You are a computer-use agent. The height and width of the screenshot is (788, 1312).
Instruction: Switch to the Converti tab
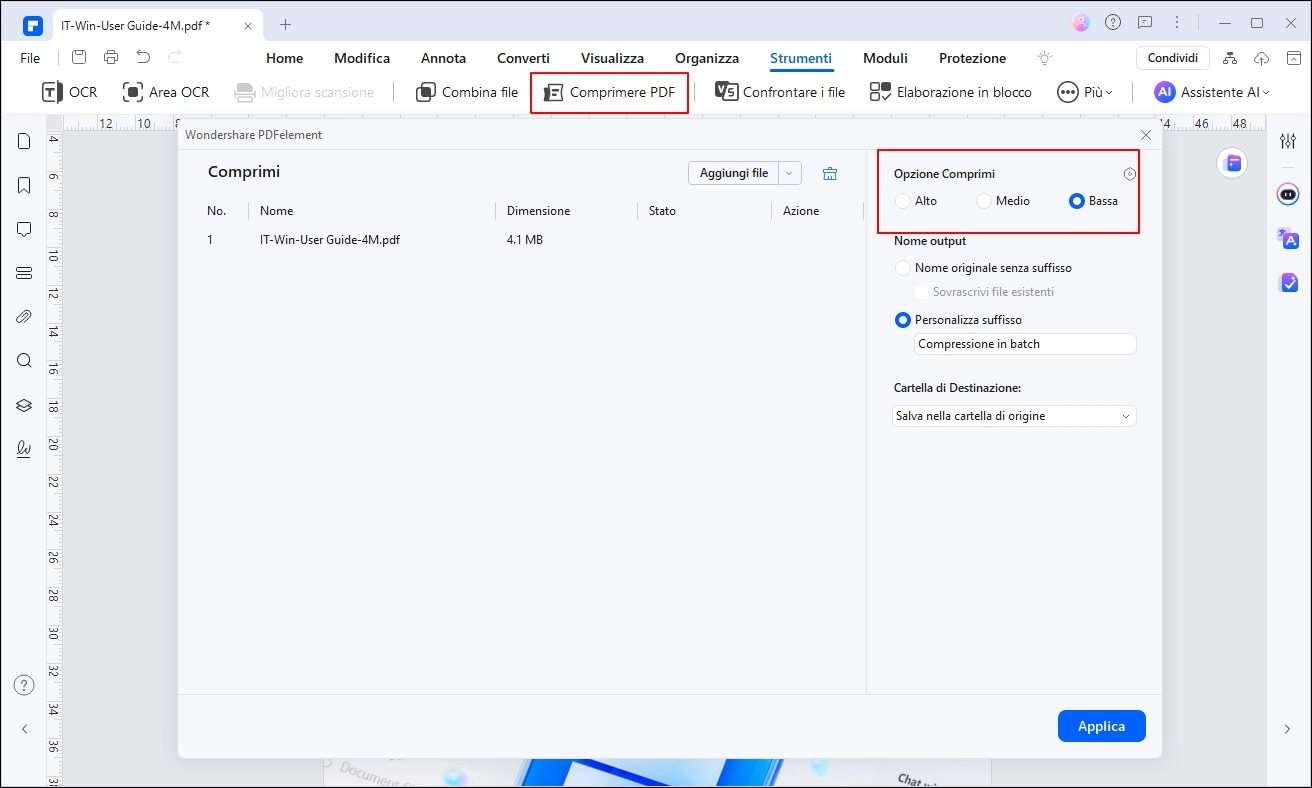point(523,58)
